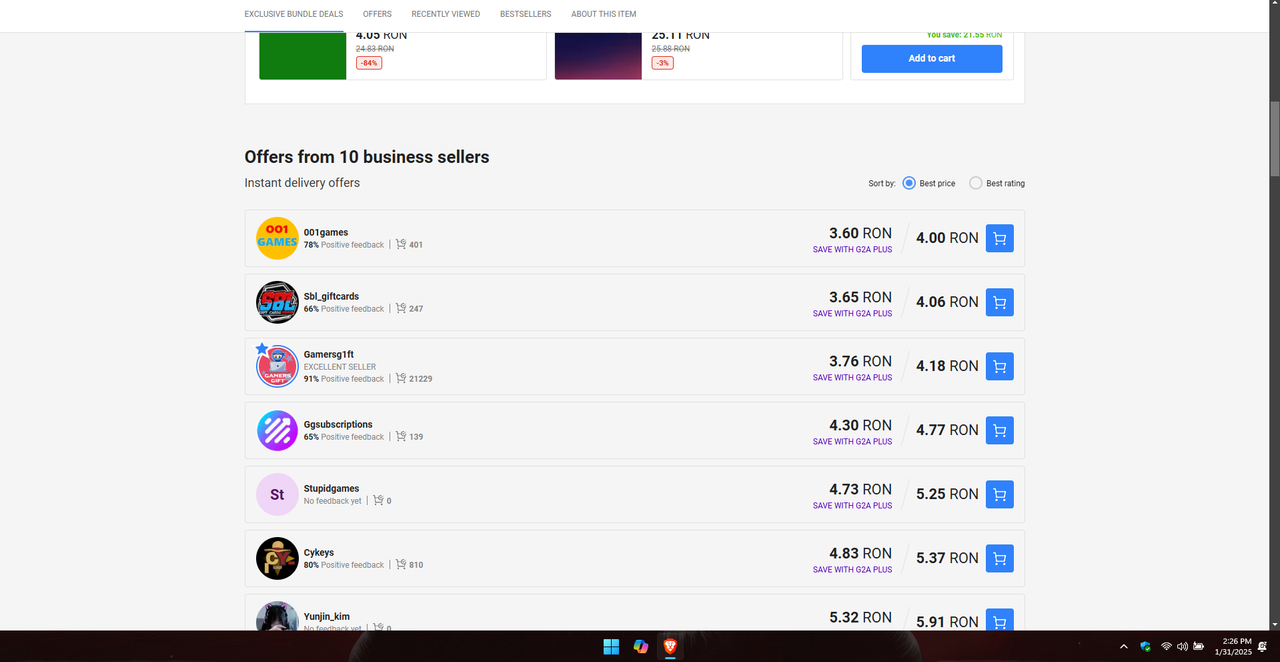Image resolution: width=1280 pixels, height=662 pixels.
Task: Click the 'Instant delivery offers' label
Action: coord(302,183)
